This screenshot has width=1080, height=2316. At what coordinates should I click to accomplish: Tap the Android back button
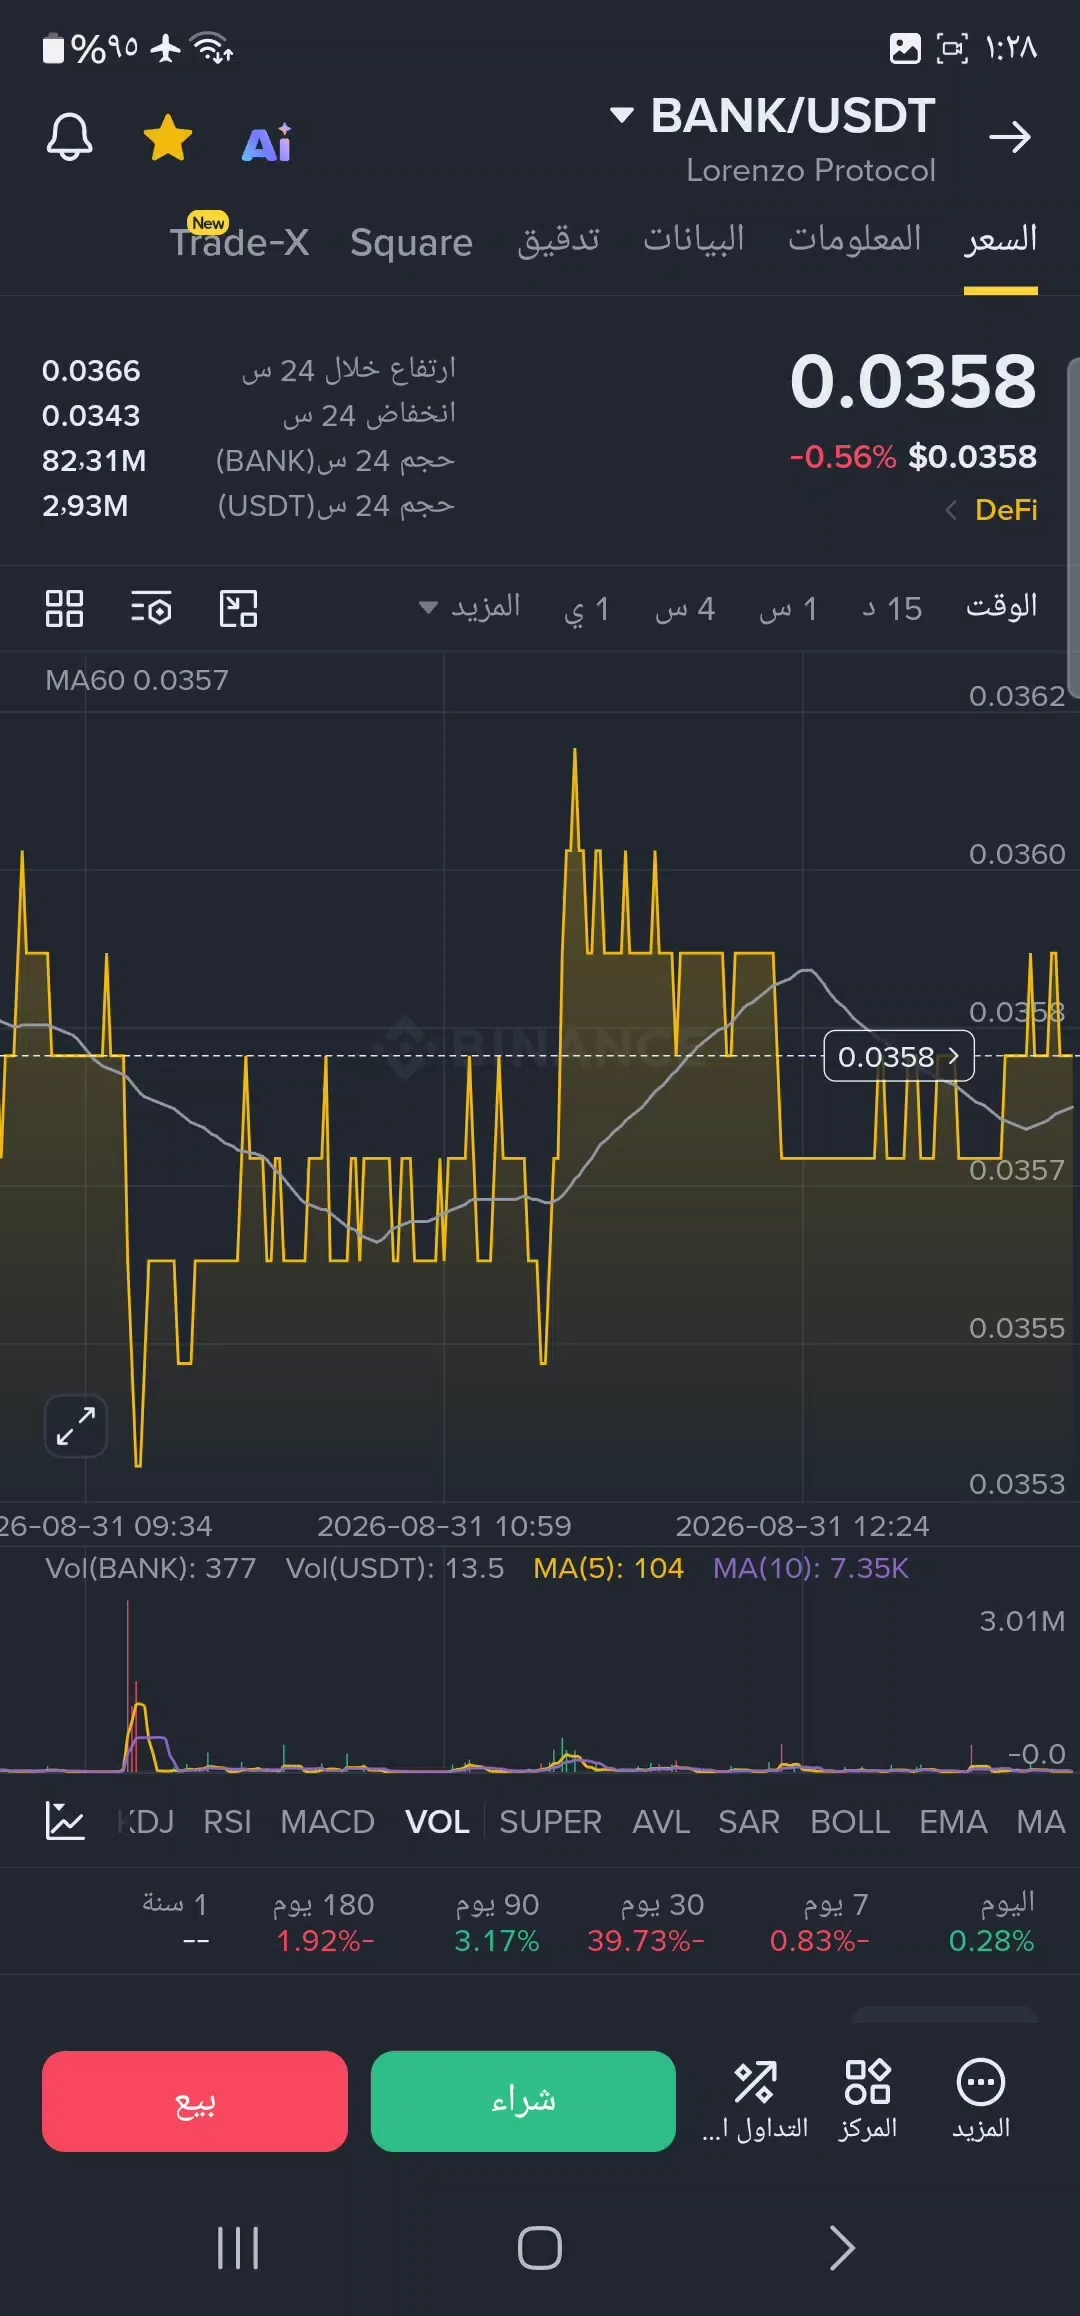[x=842, y=2248]
